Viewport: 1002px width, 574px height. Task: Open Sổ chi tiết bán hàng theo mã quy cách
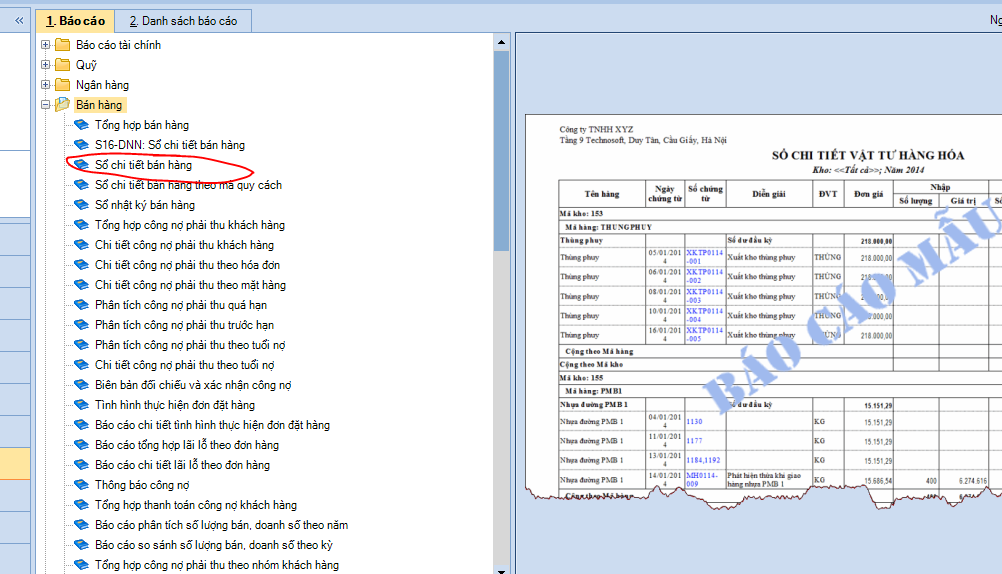pos(189,185)
